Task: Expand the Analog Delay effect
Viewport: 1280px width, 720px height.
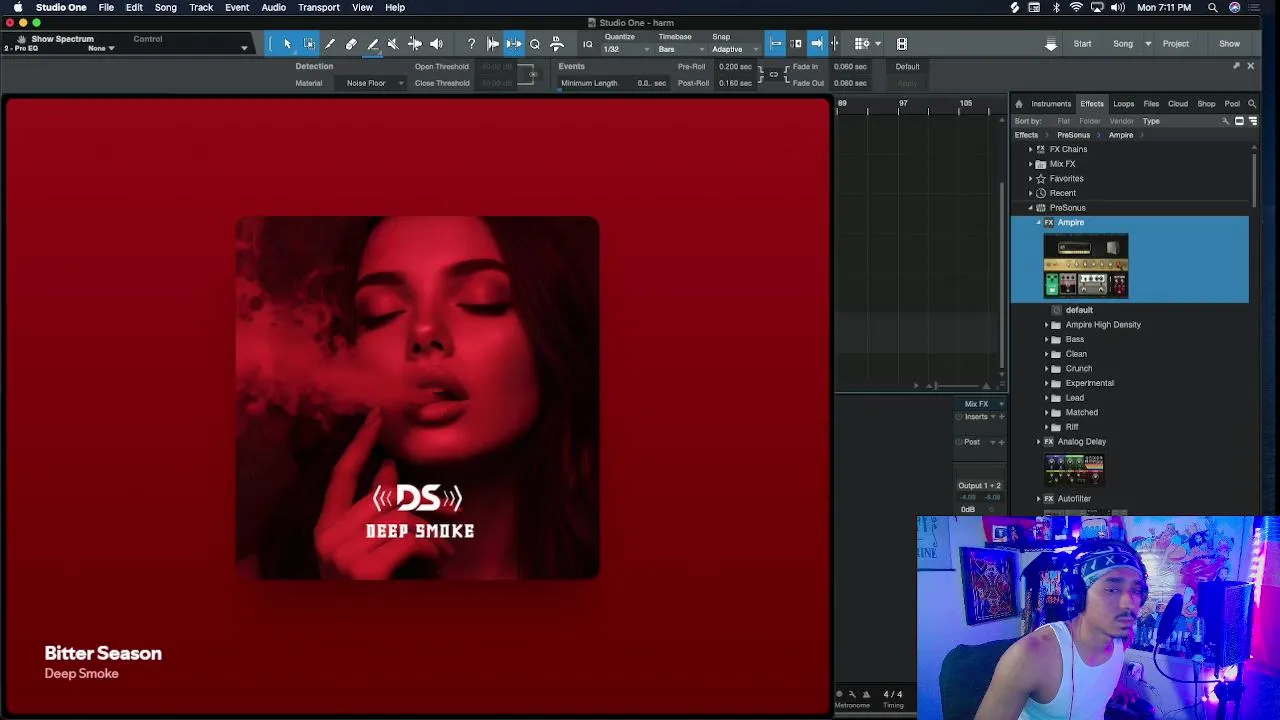Action: click(1039, 442)
